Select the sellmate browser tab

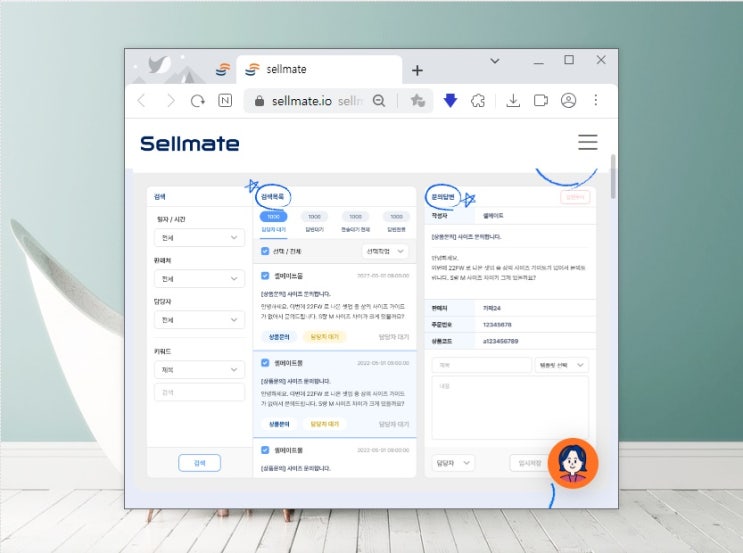click(x=319, y=69)
